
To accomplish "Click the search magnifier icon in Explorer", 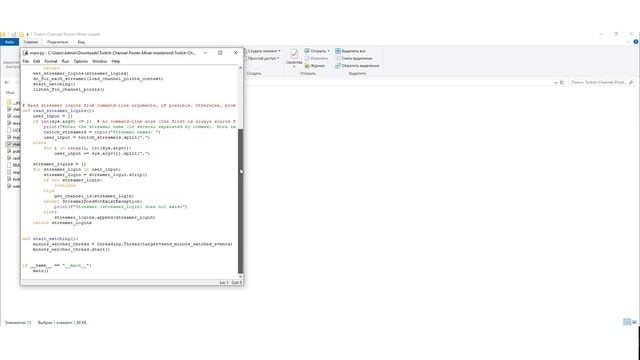I will (x=631, y=82).
